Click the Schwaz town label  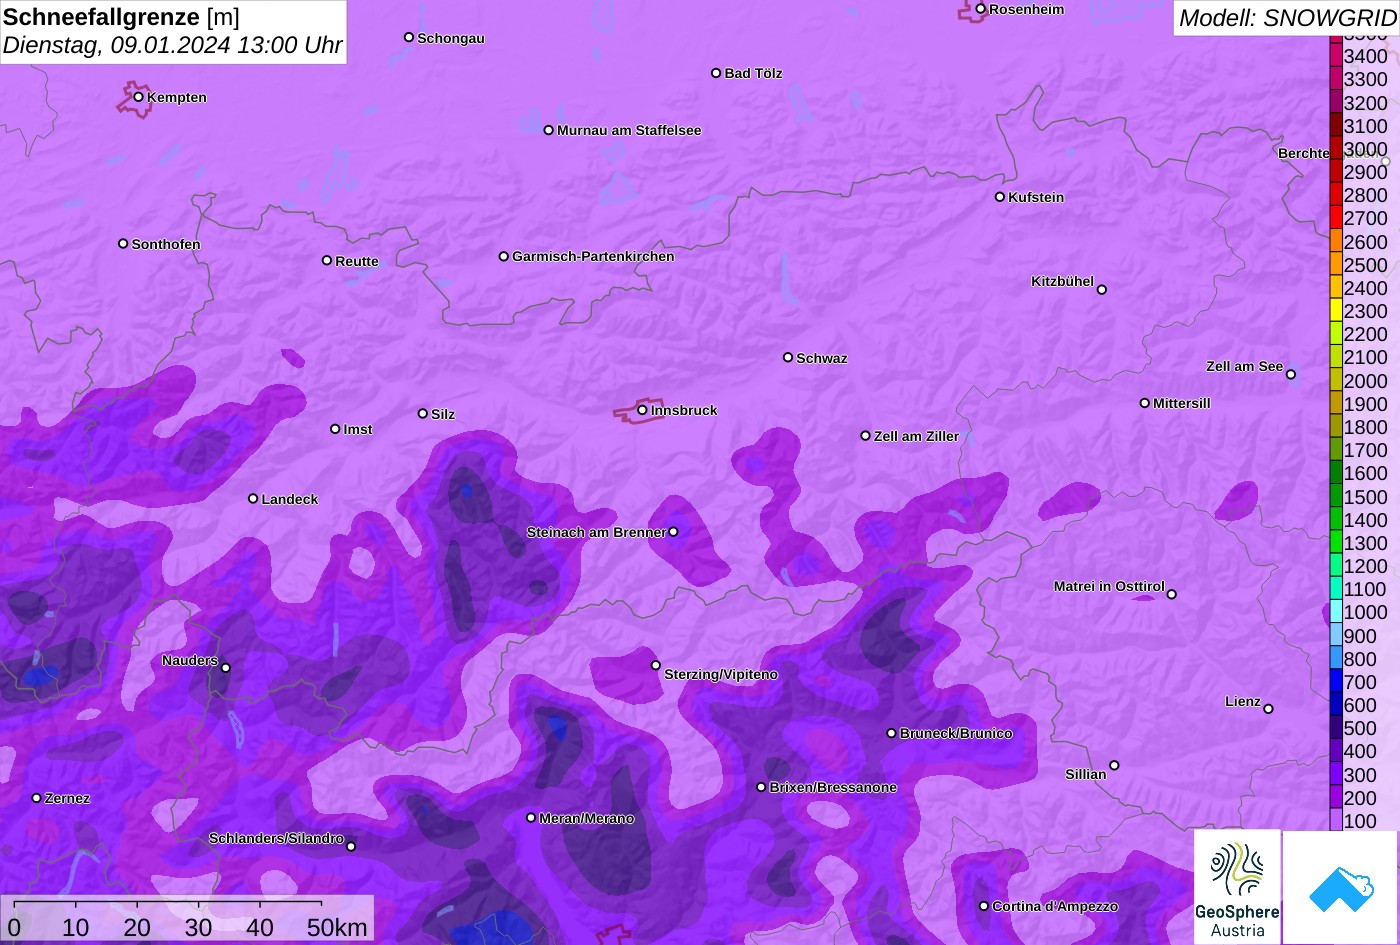tap(822, 358)
